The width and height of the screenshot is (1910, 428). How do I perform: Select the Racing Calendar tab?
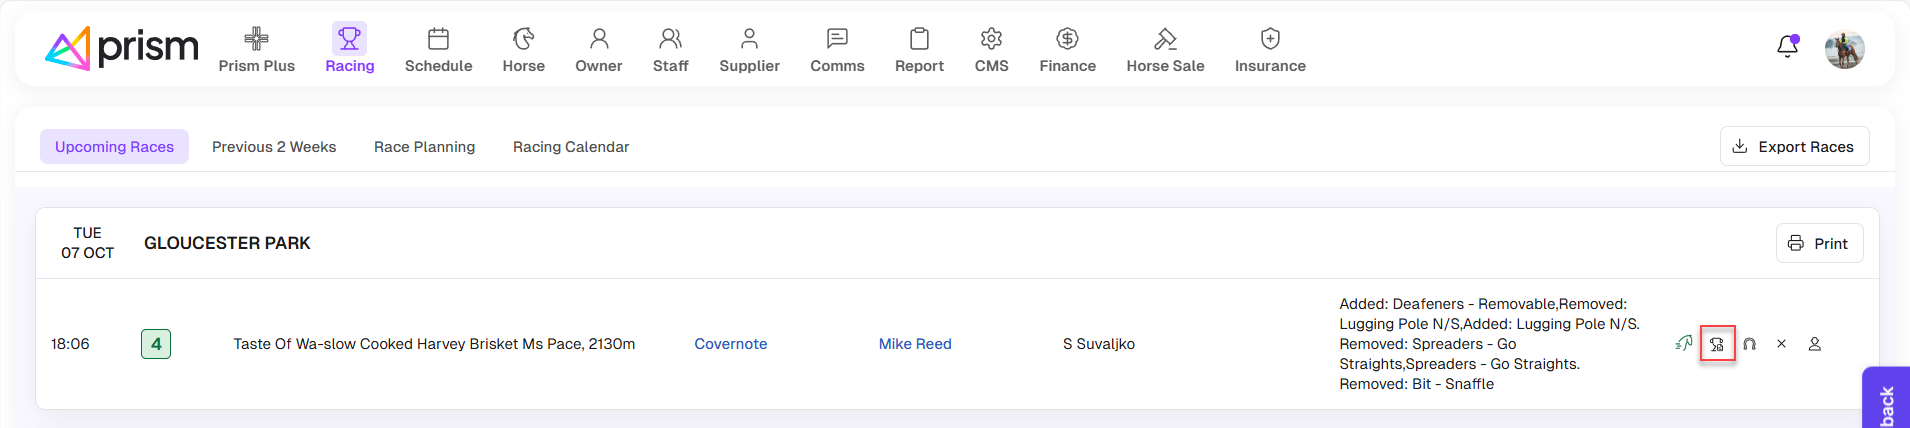tap(571, 147)
